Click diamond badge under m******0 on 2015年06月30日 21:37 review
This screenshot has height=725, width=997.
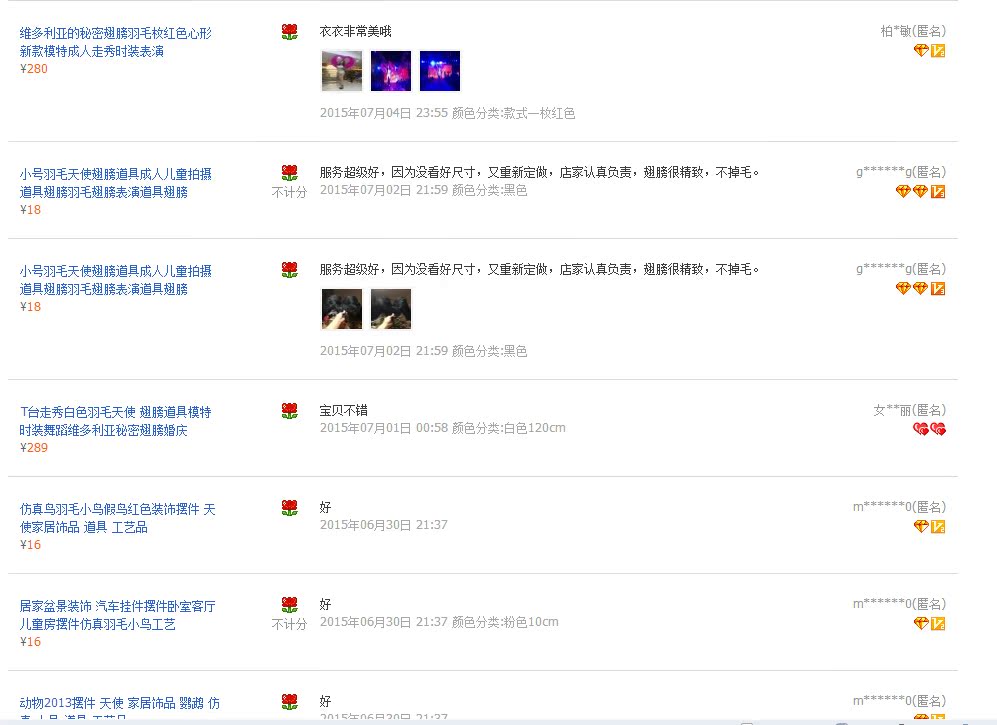tap(921, 526)
